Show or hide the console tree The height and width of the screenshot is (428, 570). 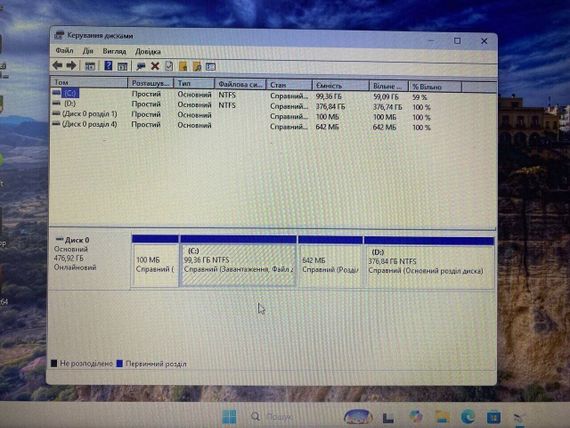(90, 66)
